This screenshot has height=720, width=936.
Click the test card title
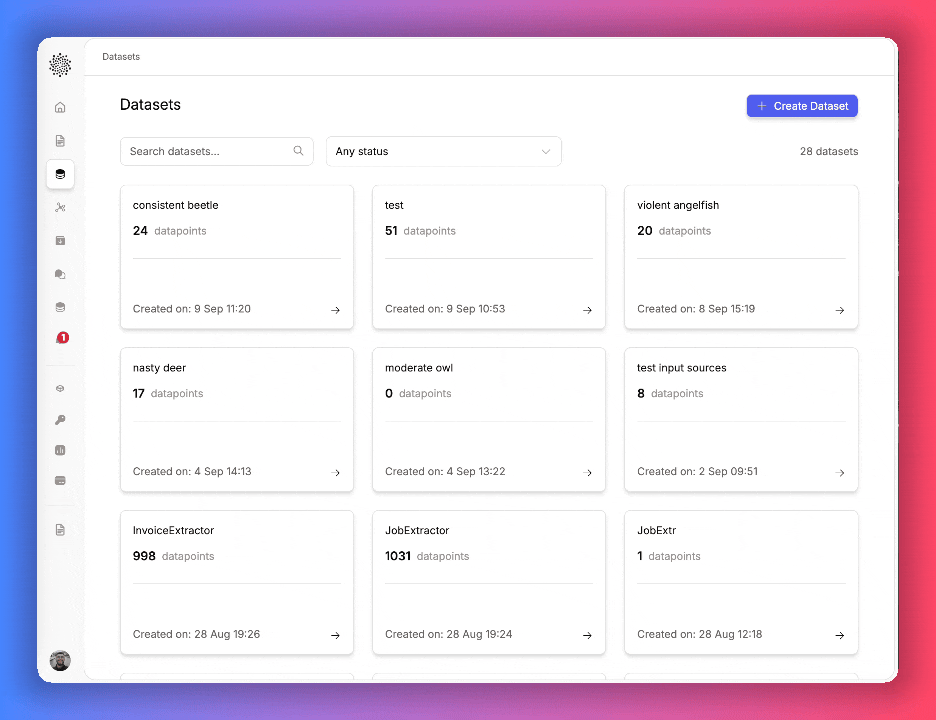click(x=394, y=205)
